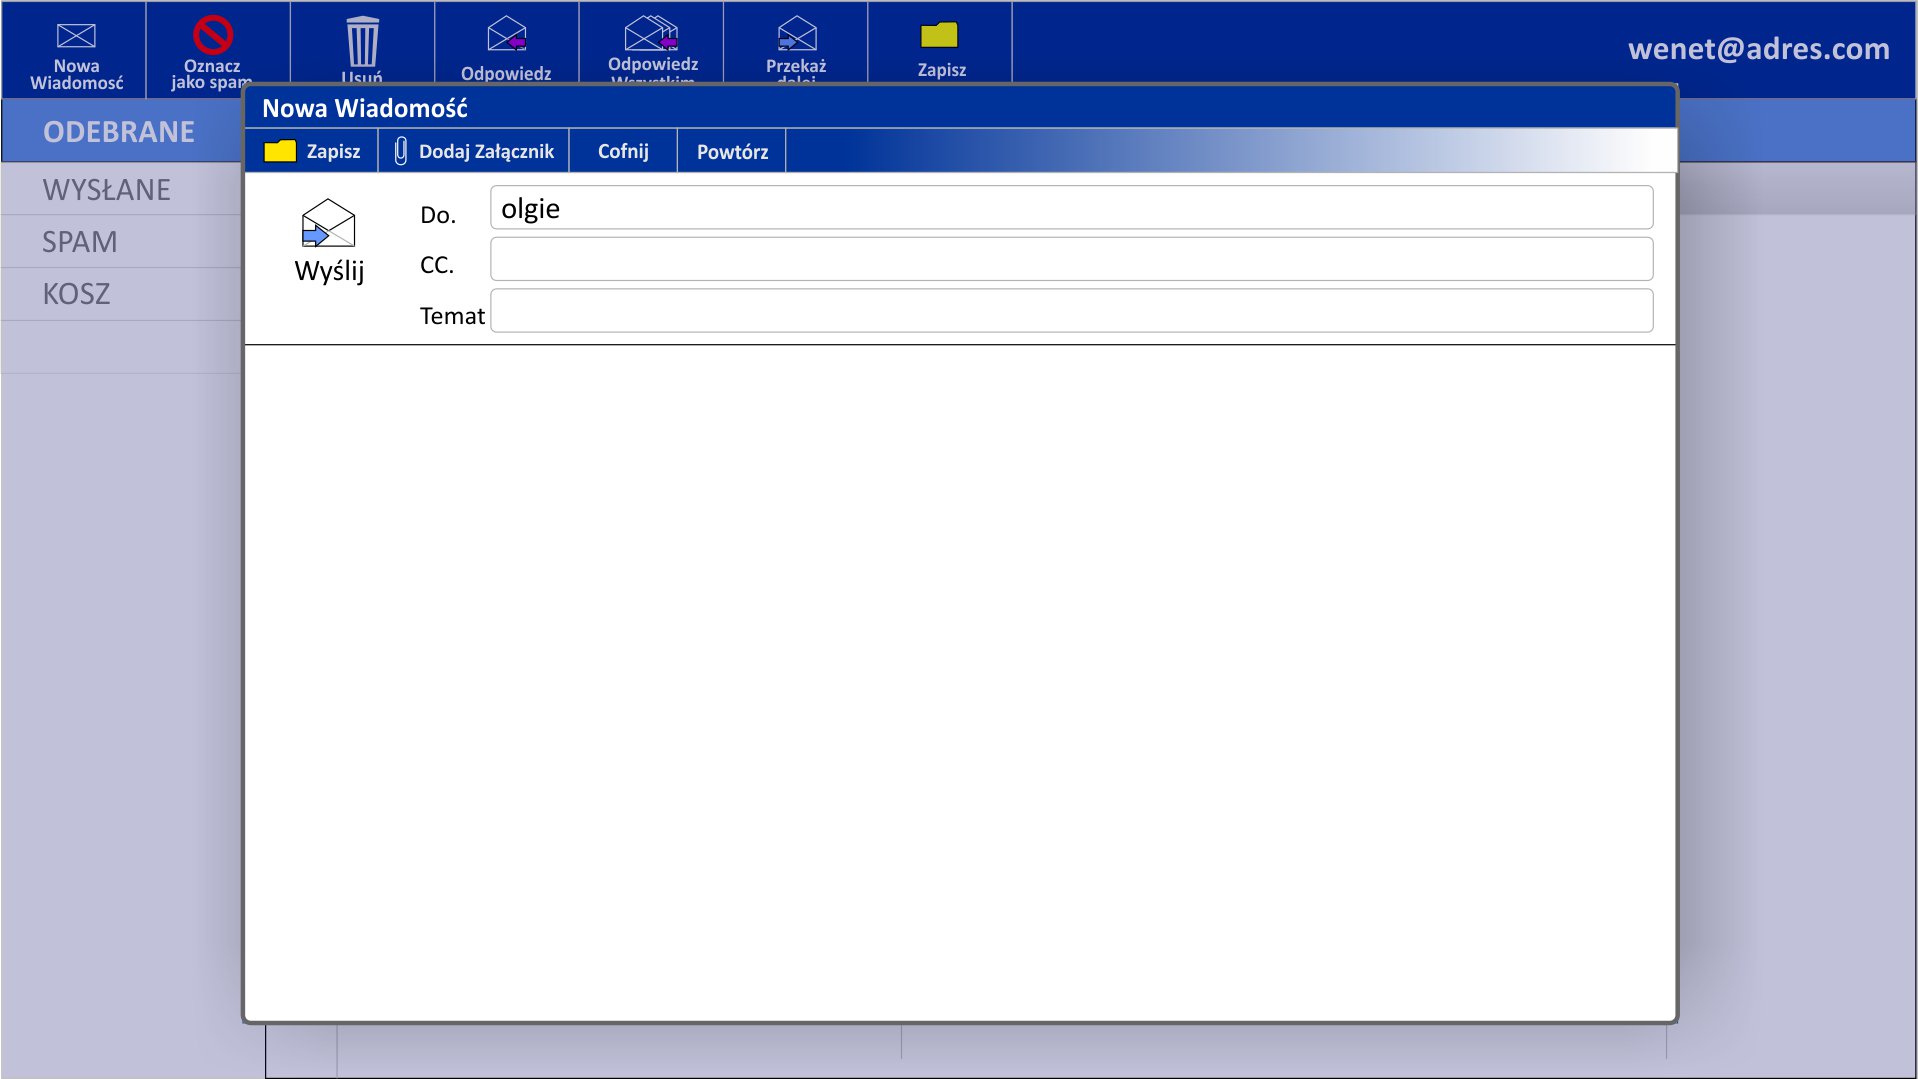Mark message as spam with Oznacz jako spam
The image size is (1918, 1079).
(213, 35)
